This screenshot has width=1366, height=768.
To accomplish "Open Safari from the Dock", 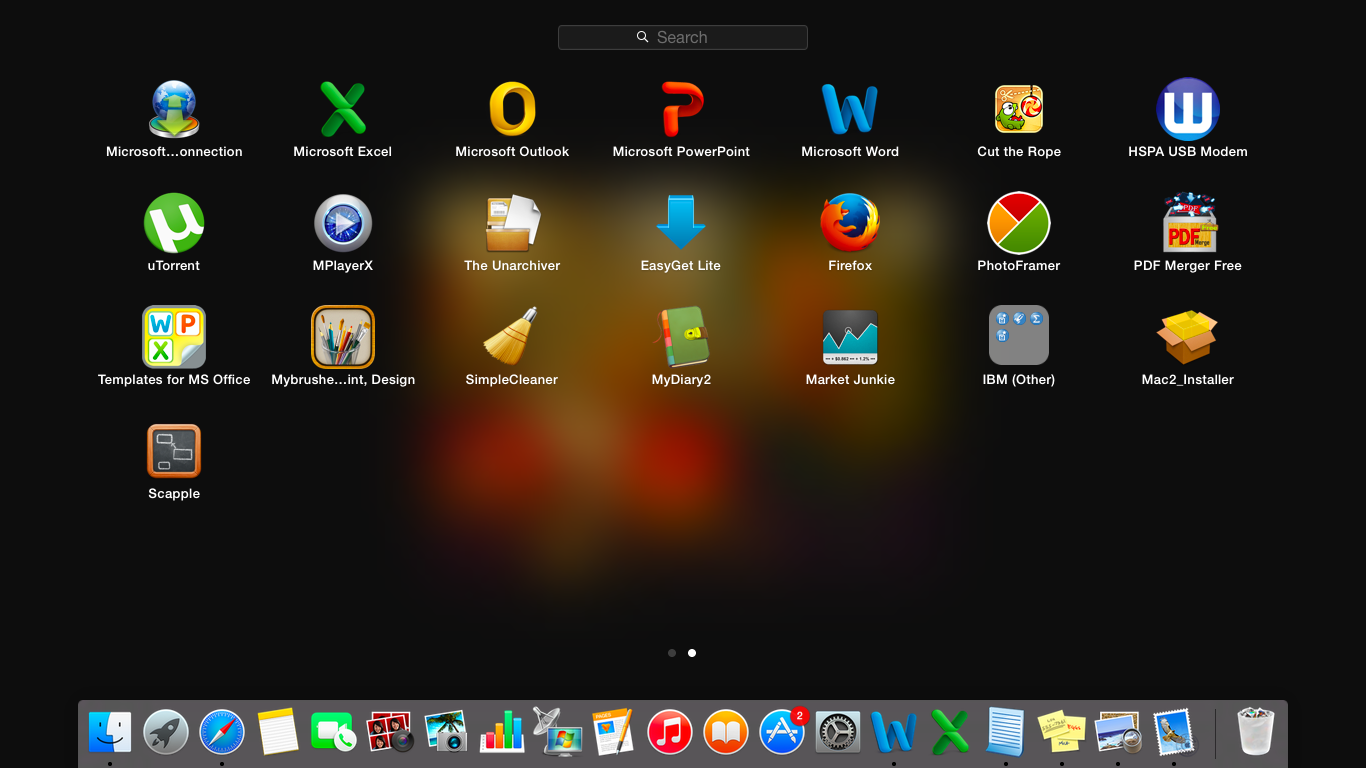I will point(222,732).
